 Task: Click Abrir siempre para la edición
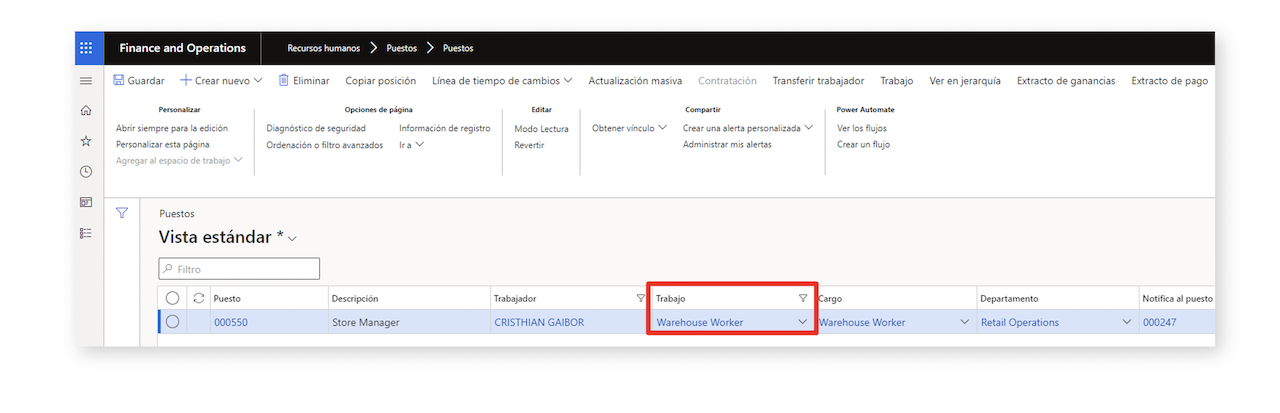172,128
